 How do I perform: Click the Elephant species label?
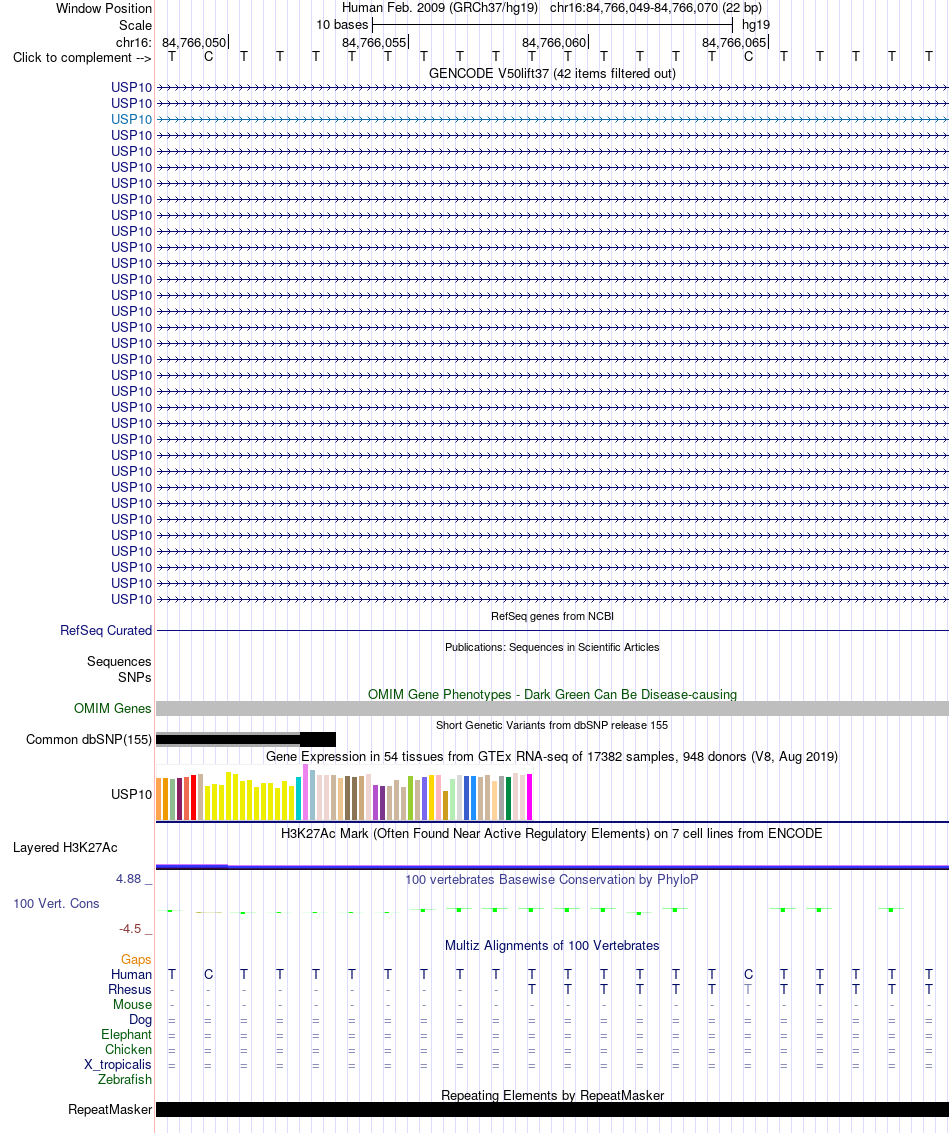pyautogui.click(x=126, y=1035)
